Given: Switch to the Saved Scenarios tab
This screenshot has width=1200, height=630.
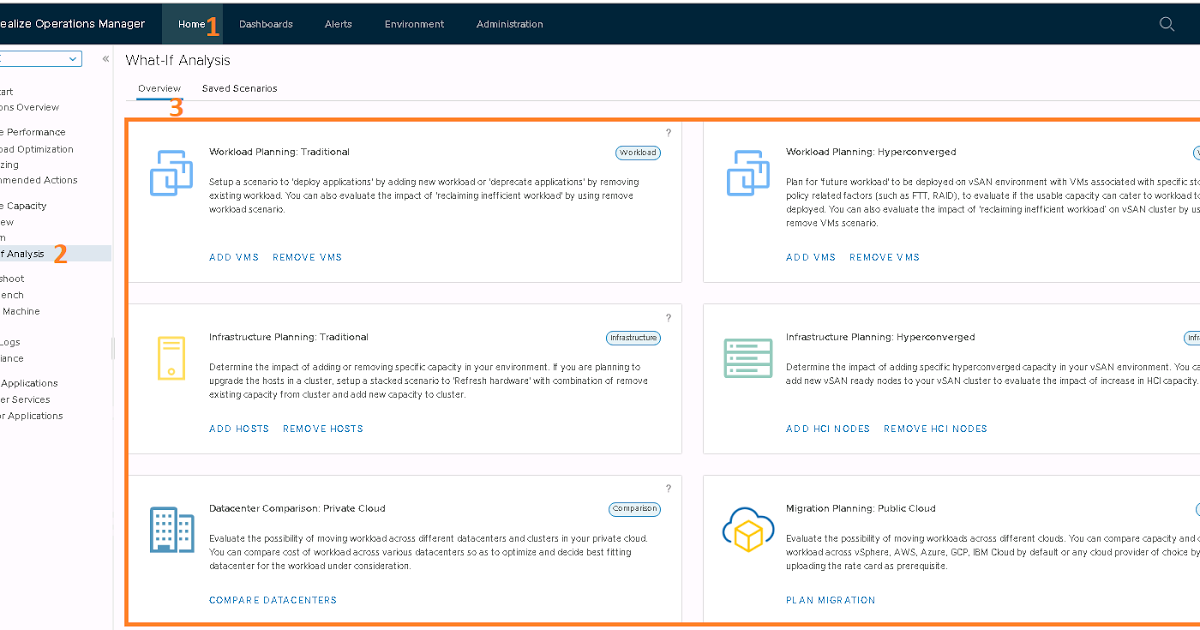Looking at the screenshot, I should coord(239,89).
